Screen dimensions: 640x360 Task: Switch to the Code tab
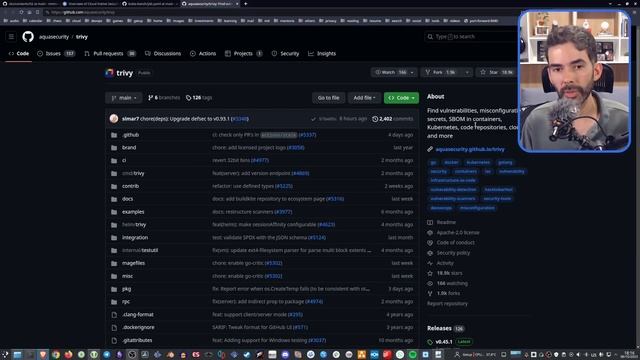[19, 53]
